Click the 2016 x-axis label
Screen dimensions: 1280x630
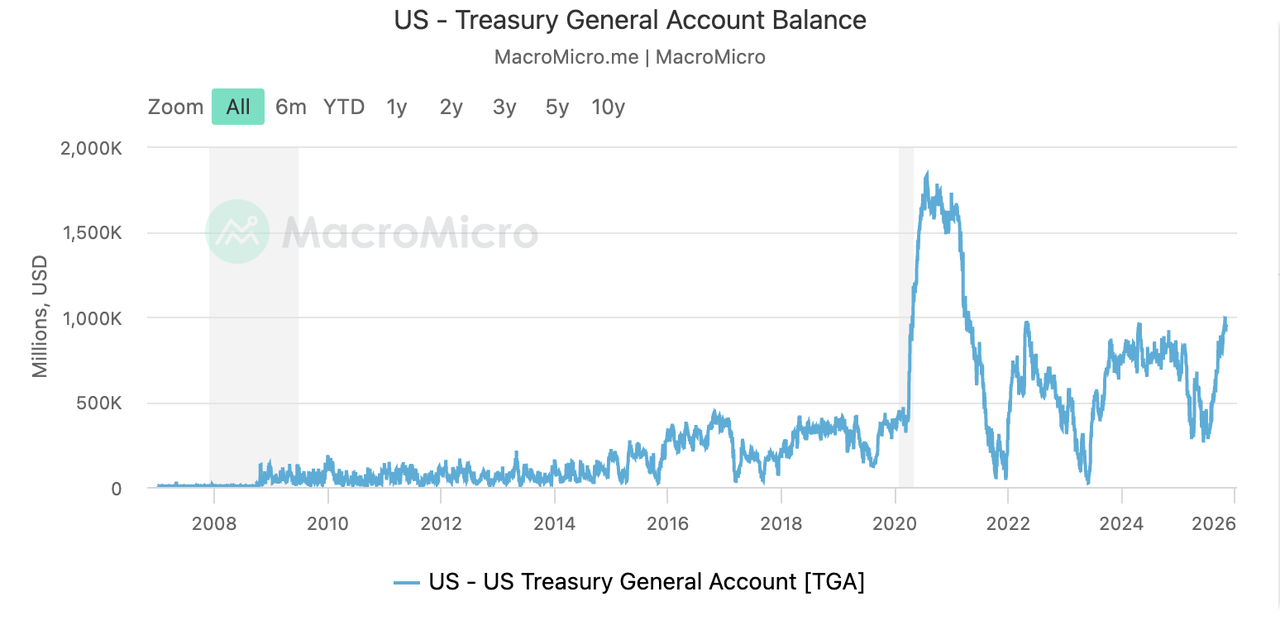pyautogui.click(x=667, y=523)
